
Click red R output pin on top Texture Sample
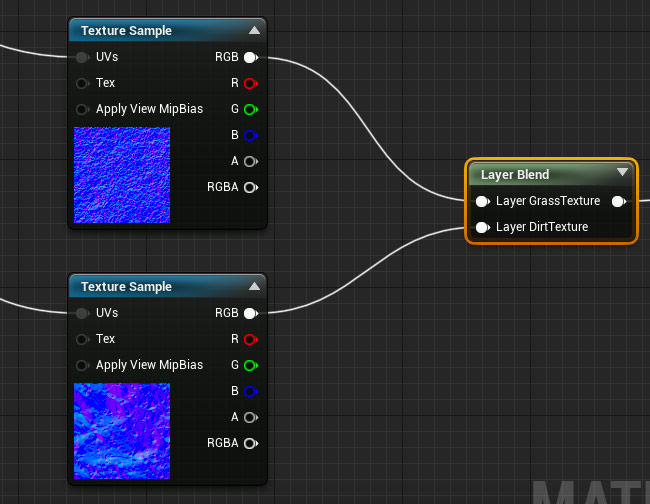click(250, 83)
